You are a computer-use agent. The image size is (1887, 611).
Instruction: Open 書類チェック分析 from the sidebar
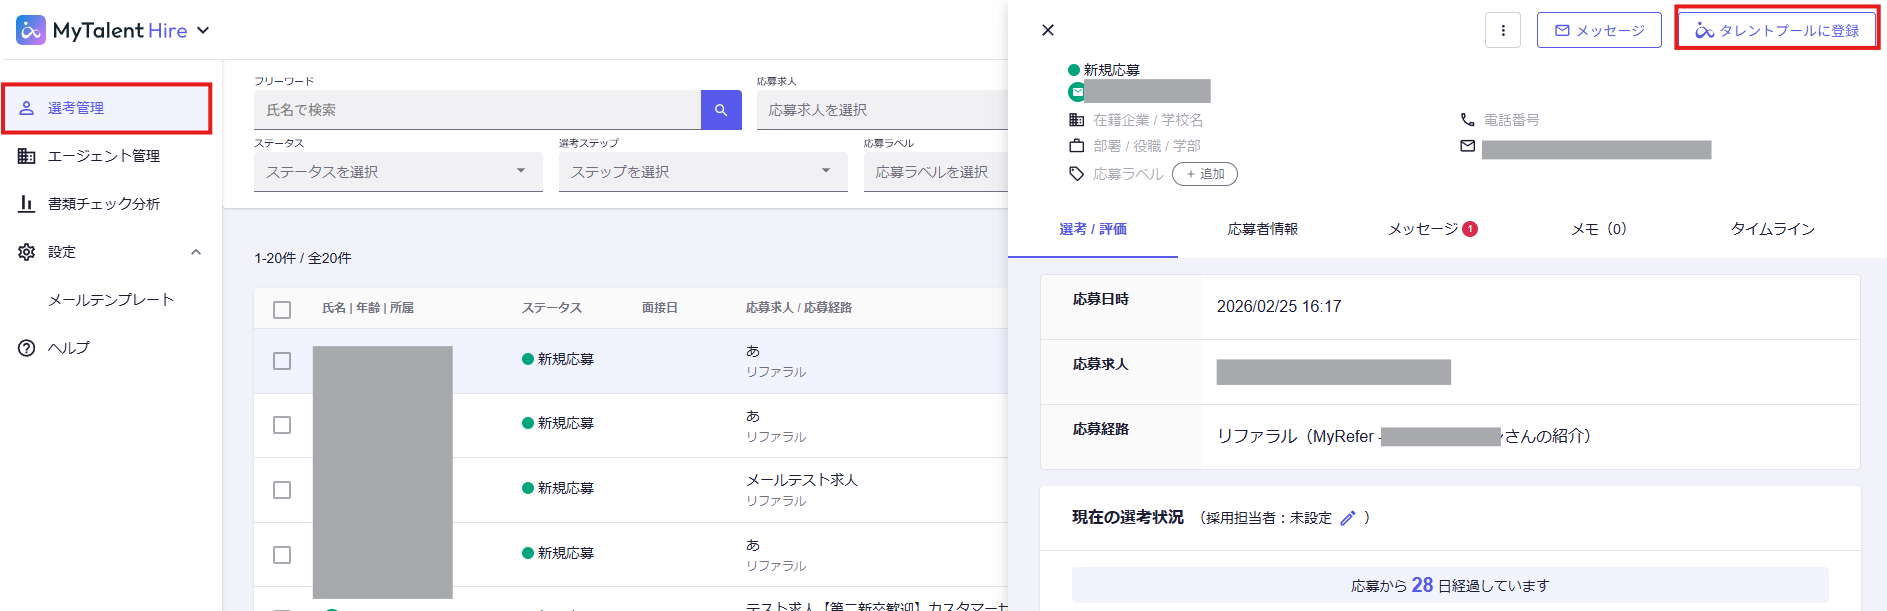[x=104, y=204]
